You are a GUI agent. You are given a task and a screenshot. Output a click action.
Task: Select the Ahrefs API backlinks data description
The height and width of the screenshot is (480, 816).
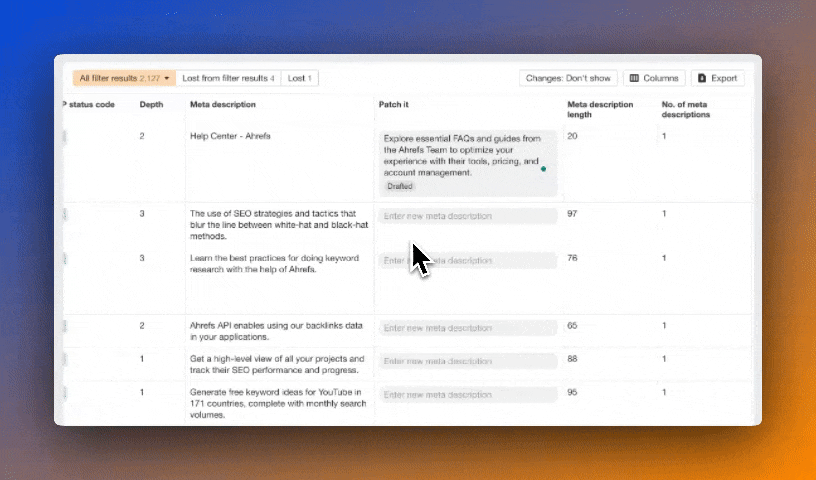click(276, 331)
